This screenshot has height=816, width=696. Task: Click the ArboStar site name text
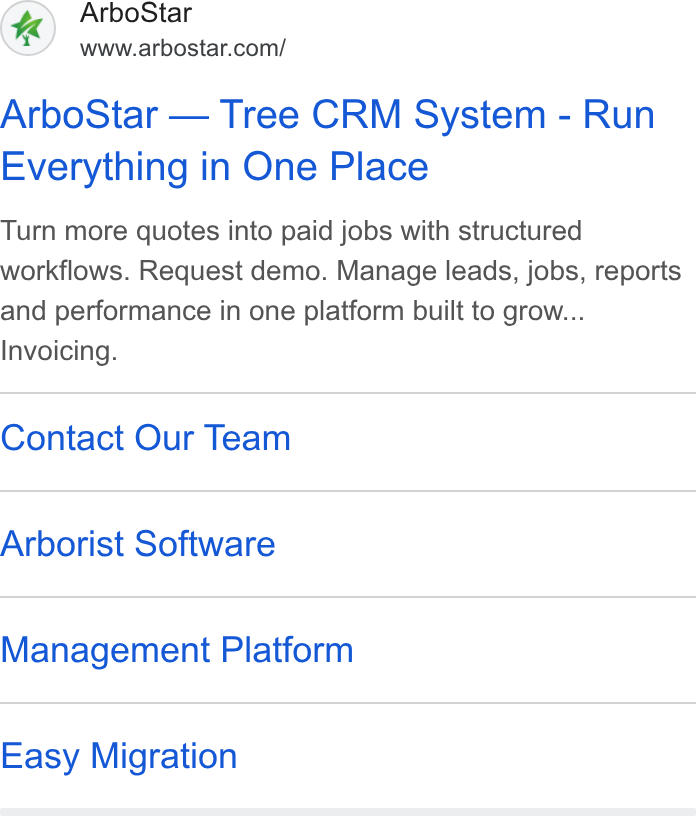(x=136, y=12)
